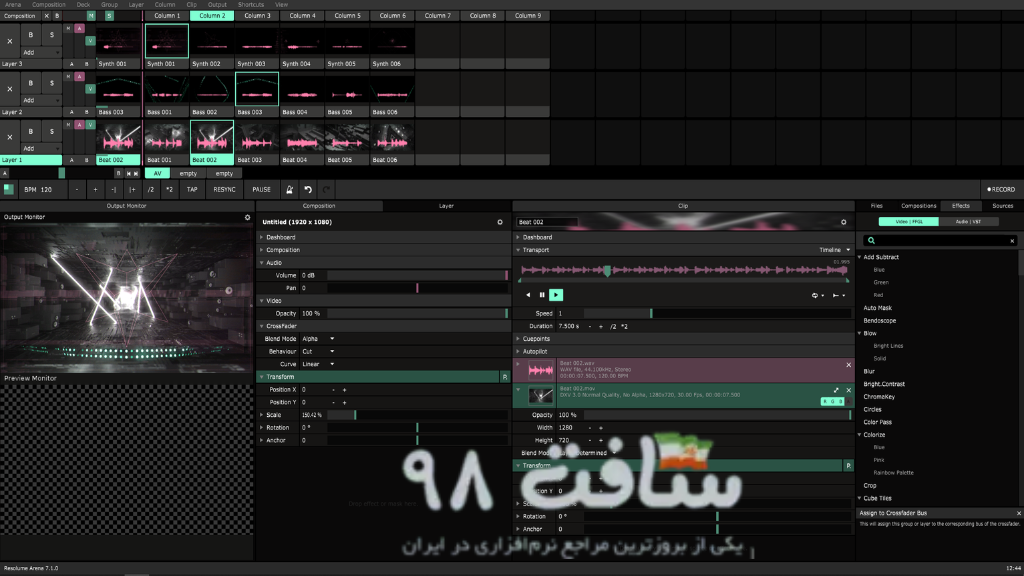This screenshot has width=1024, height=576.
Task: Click the effects search magnifier icon
Action: click(x=871, y=241)
